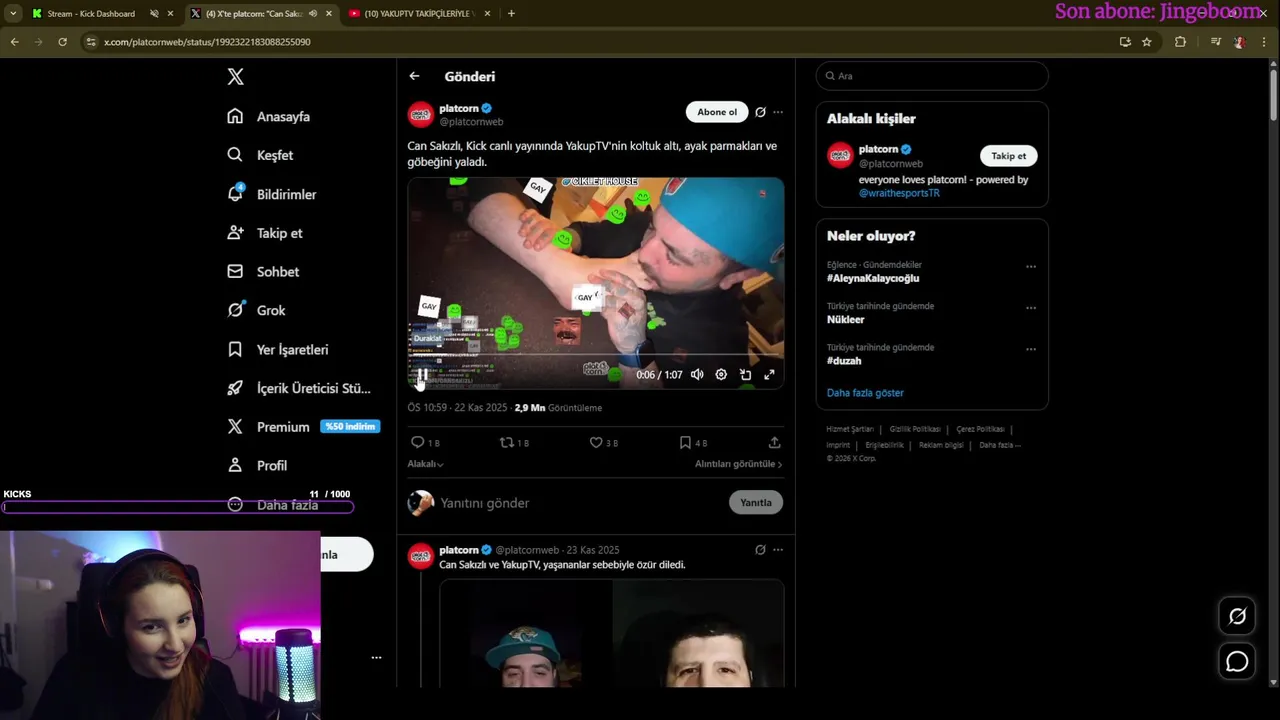
Task: Open the @wraithesportsTR link
Action: point(899,193)
